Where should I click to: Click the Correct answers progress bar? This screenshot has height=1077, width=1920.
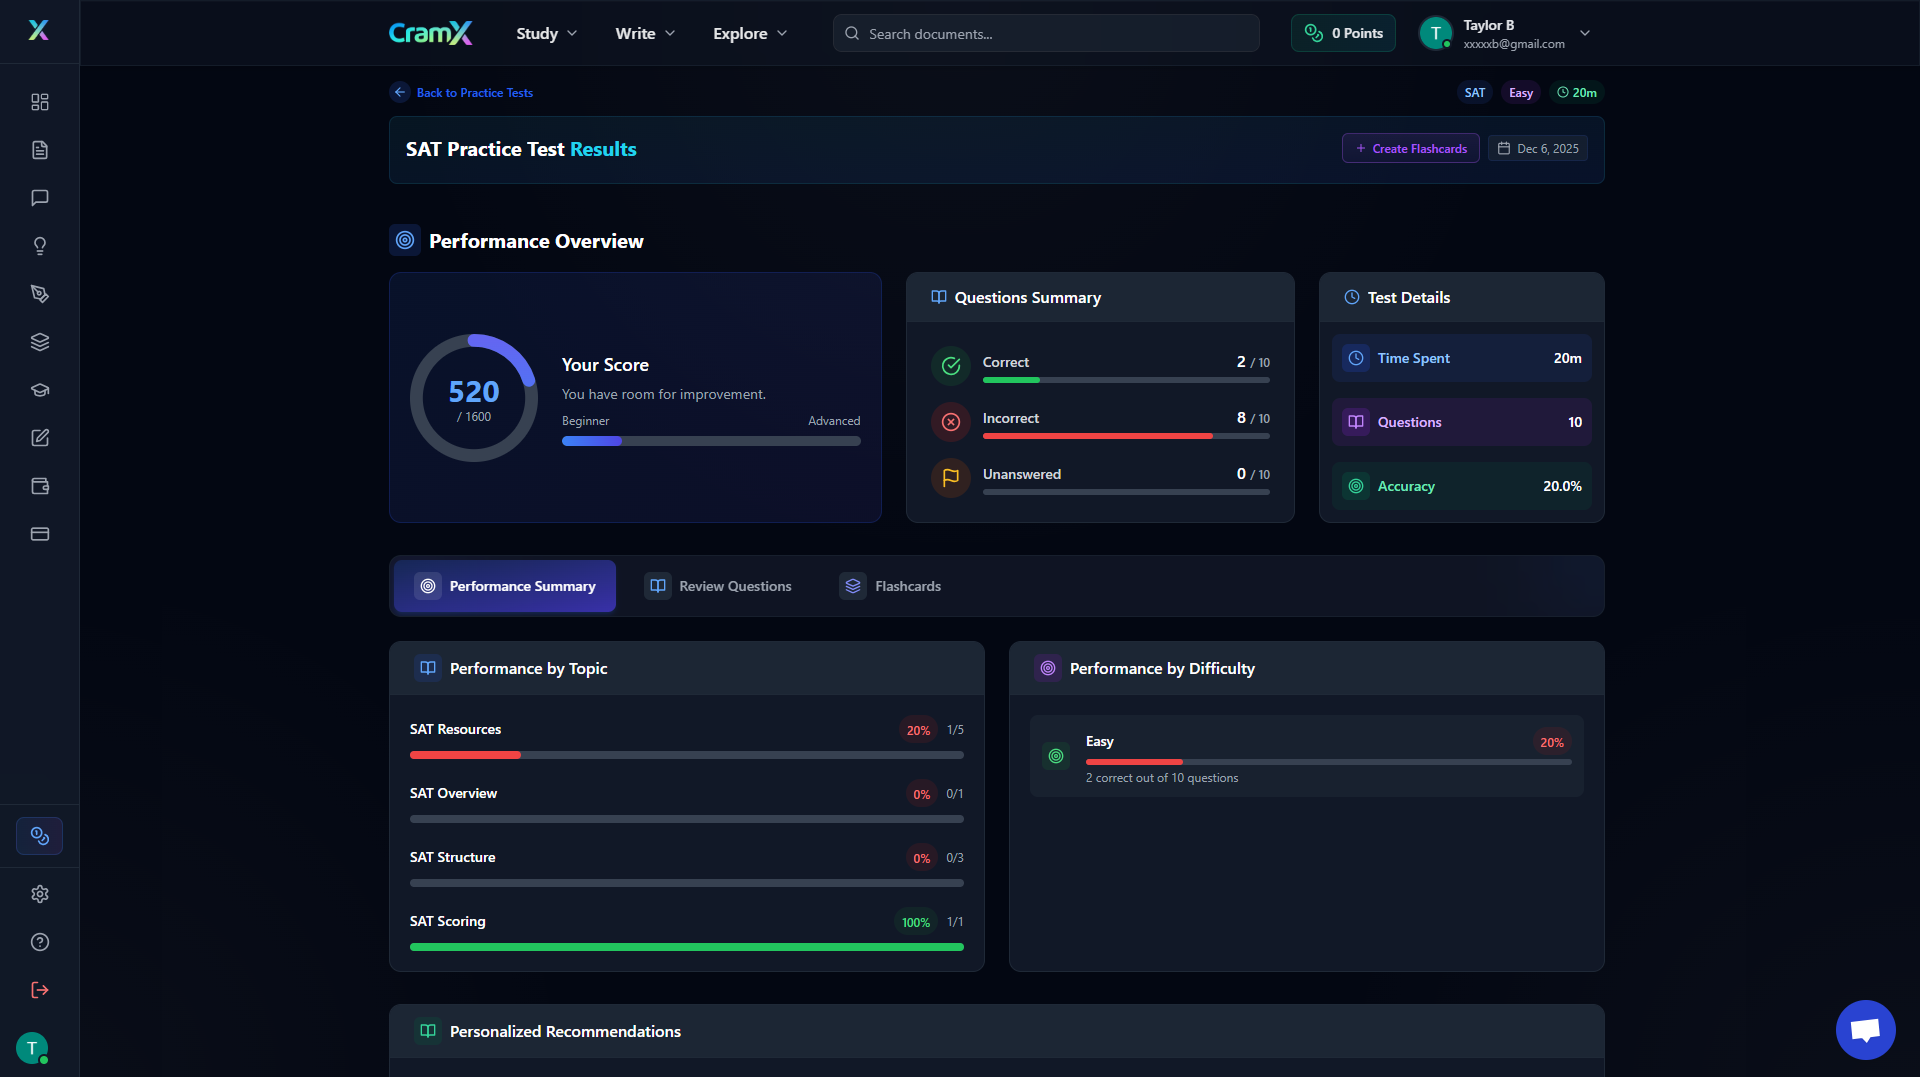tap(1126, 380)
